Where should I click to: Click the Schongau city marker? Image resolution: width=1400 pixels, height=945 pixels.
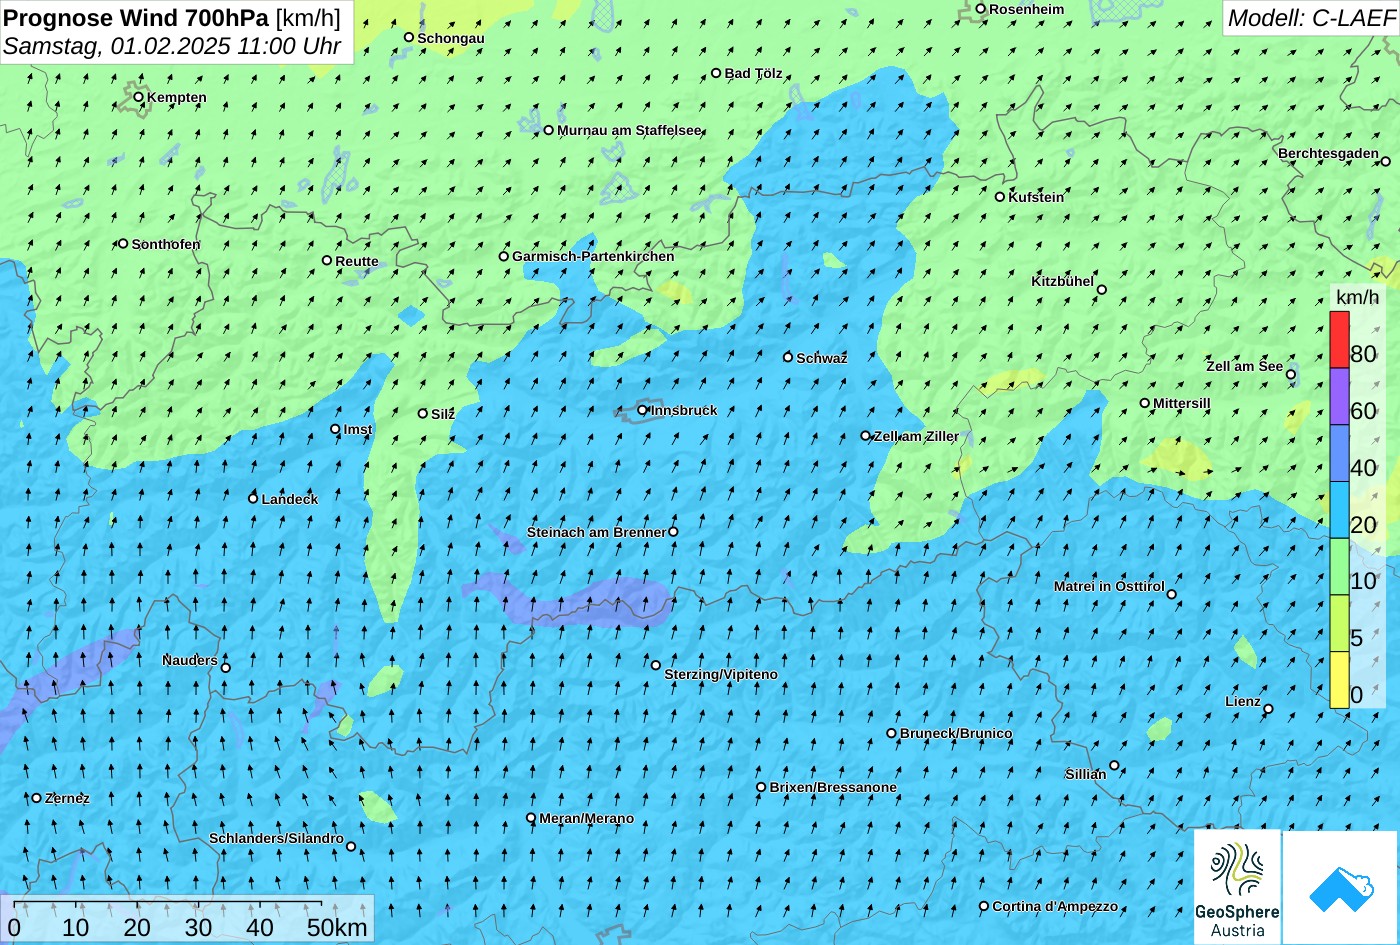coord(409,37)
